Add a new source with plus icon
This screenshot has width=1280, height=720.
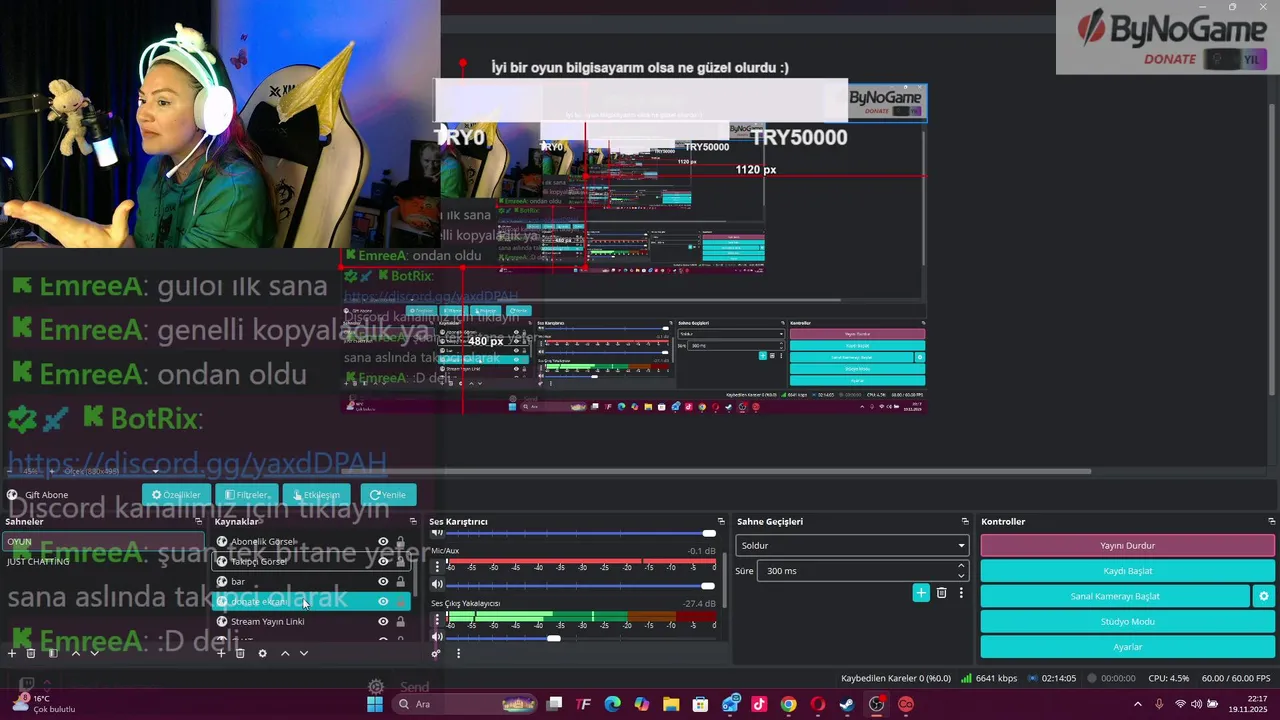221,653
